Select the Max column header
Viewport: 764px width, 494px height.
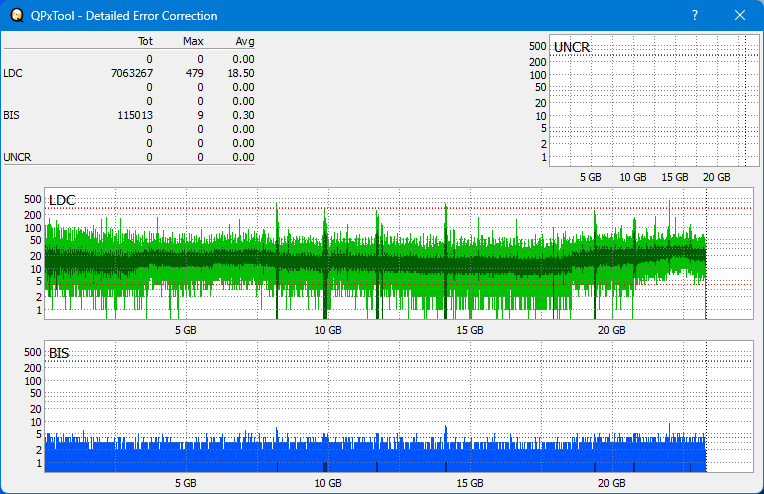click(194, 41)
